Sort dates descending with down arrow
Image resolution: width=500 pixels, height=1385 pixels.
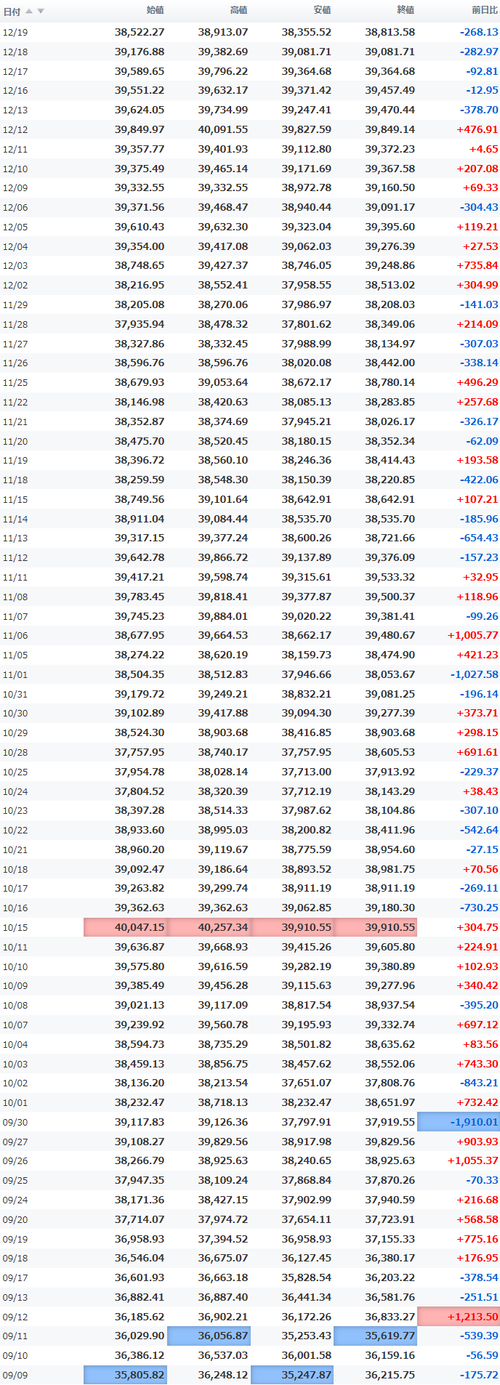click(x=41, y=11)
